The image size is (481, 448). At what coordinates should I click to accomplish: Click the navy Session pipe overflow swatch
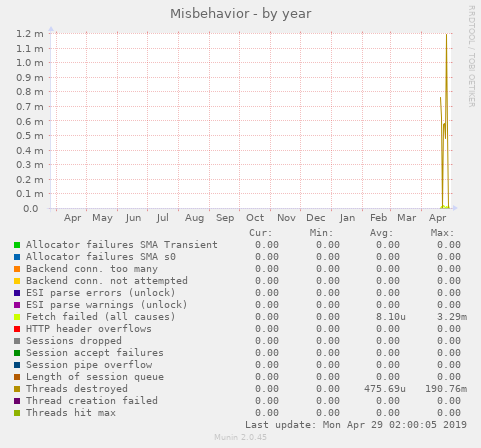(x=17, y=365)
